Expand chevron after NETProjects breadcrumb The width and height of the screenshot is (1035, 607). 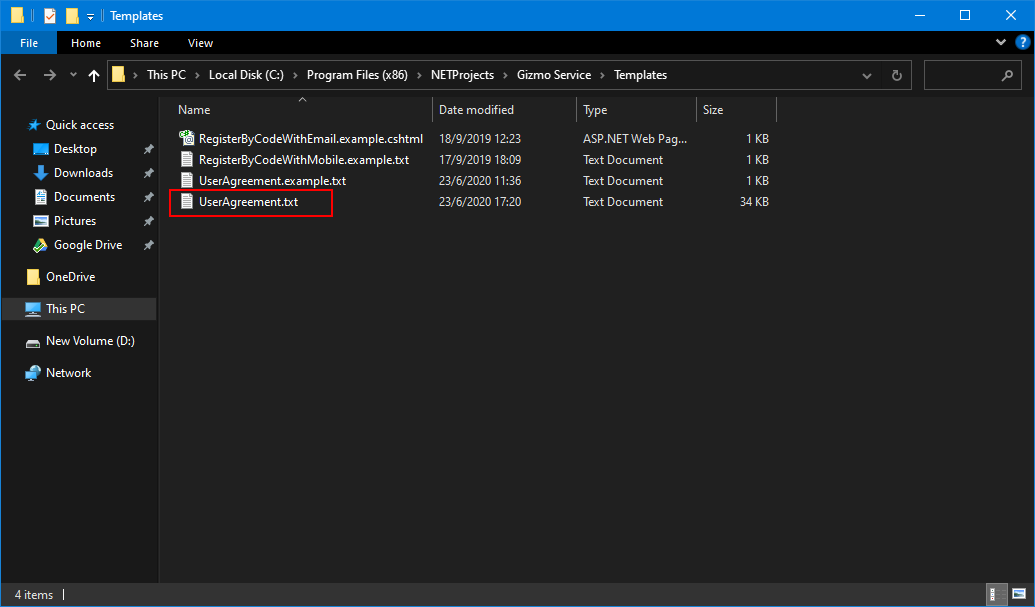click(x=505, y=75)
